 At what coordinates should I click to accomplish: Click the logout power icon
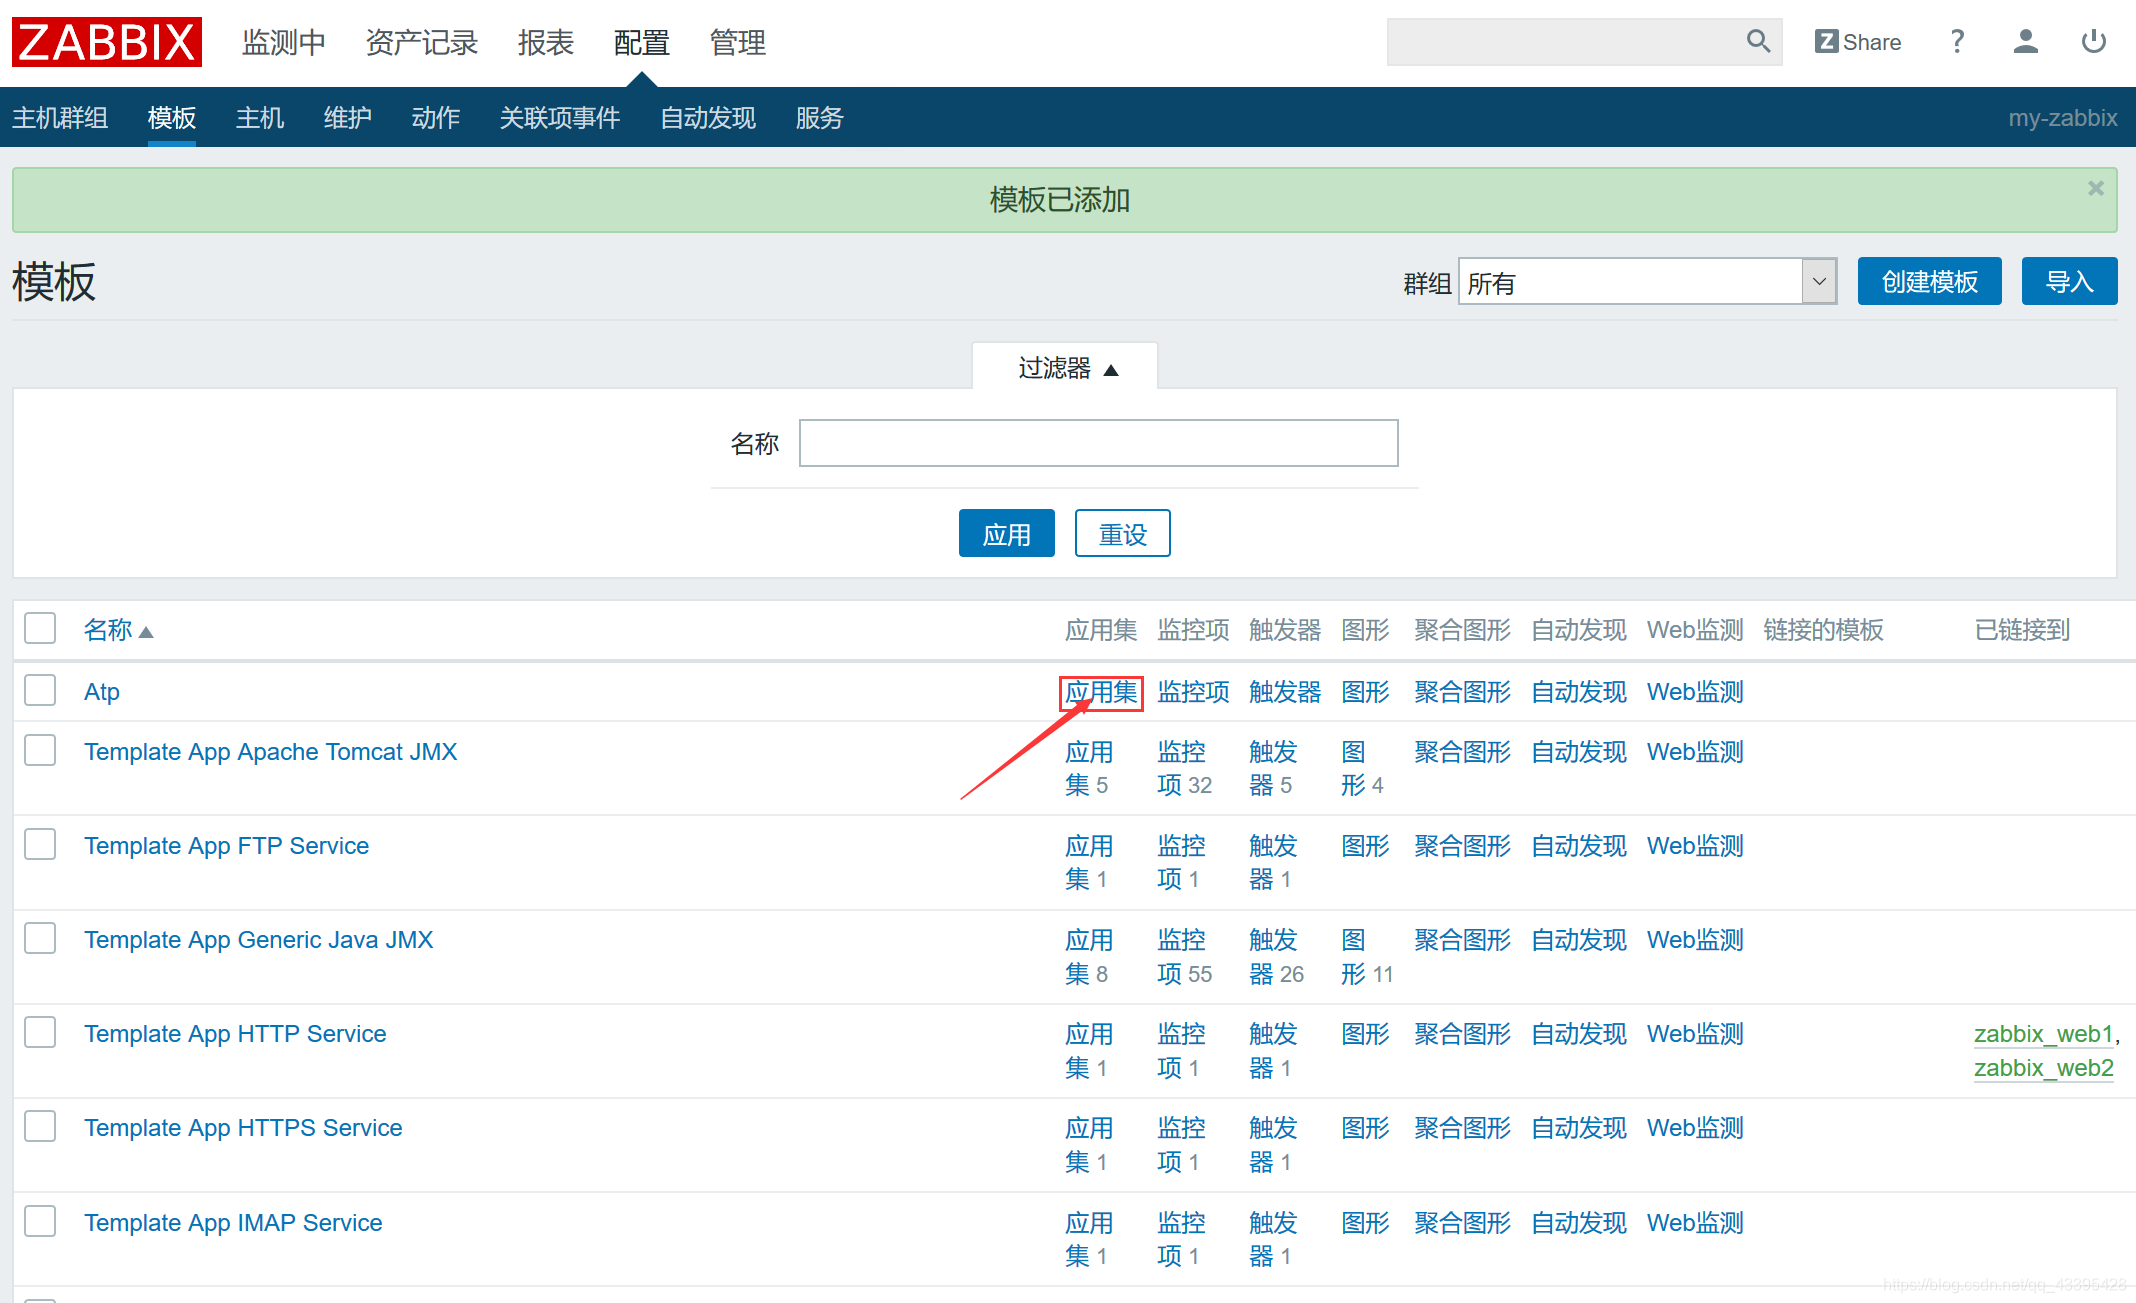[x=2094, y=42]
